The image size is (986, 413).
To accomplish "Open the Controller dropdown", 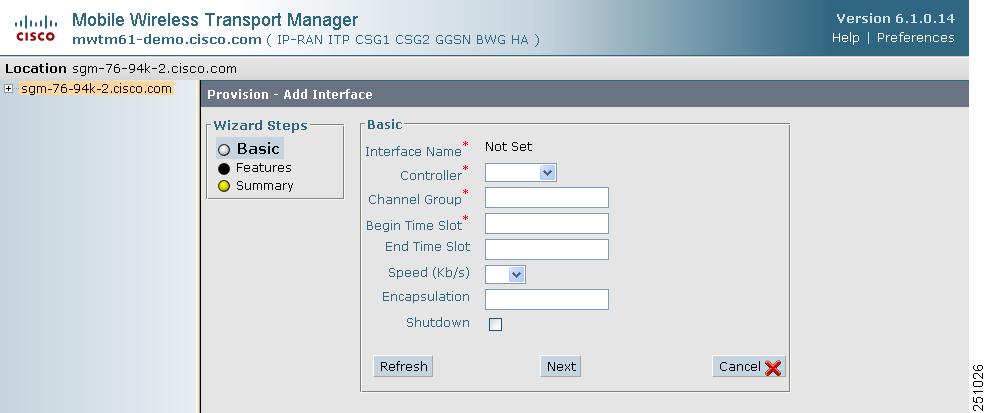I will (521, 173).
